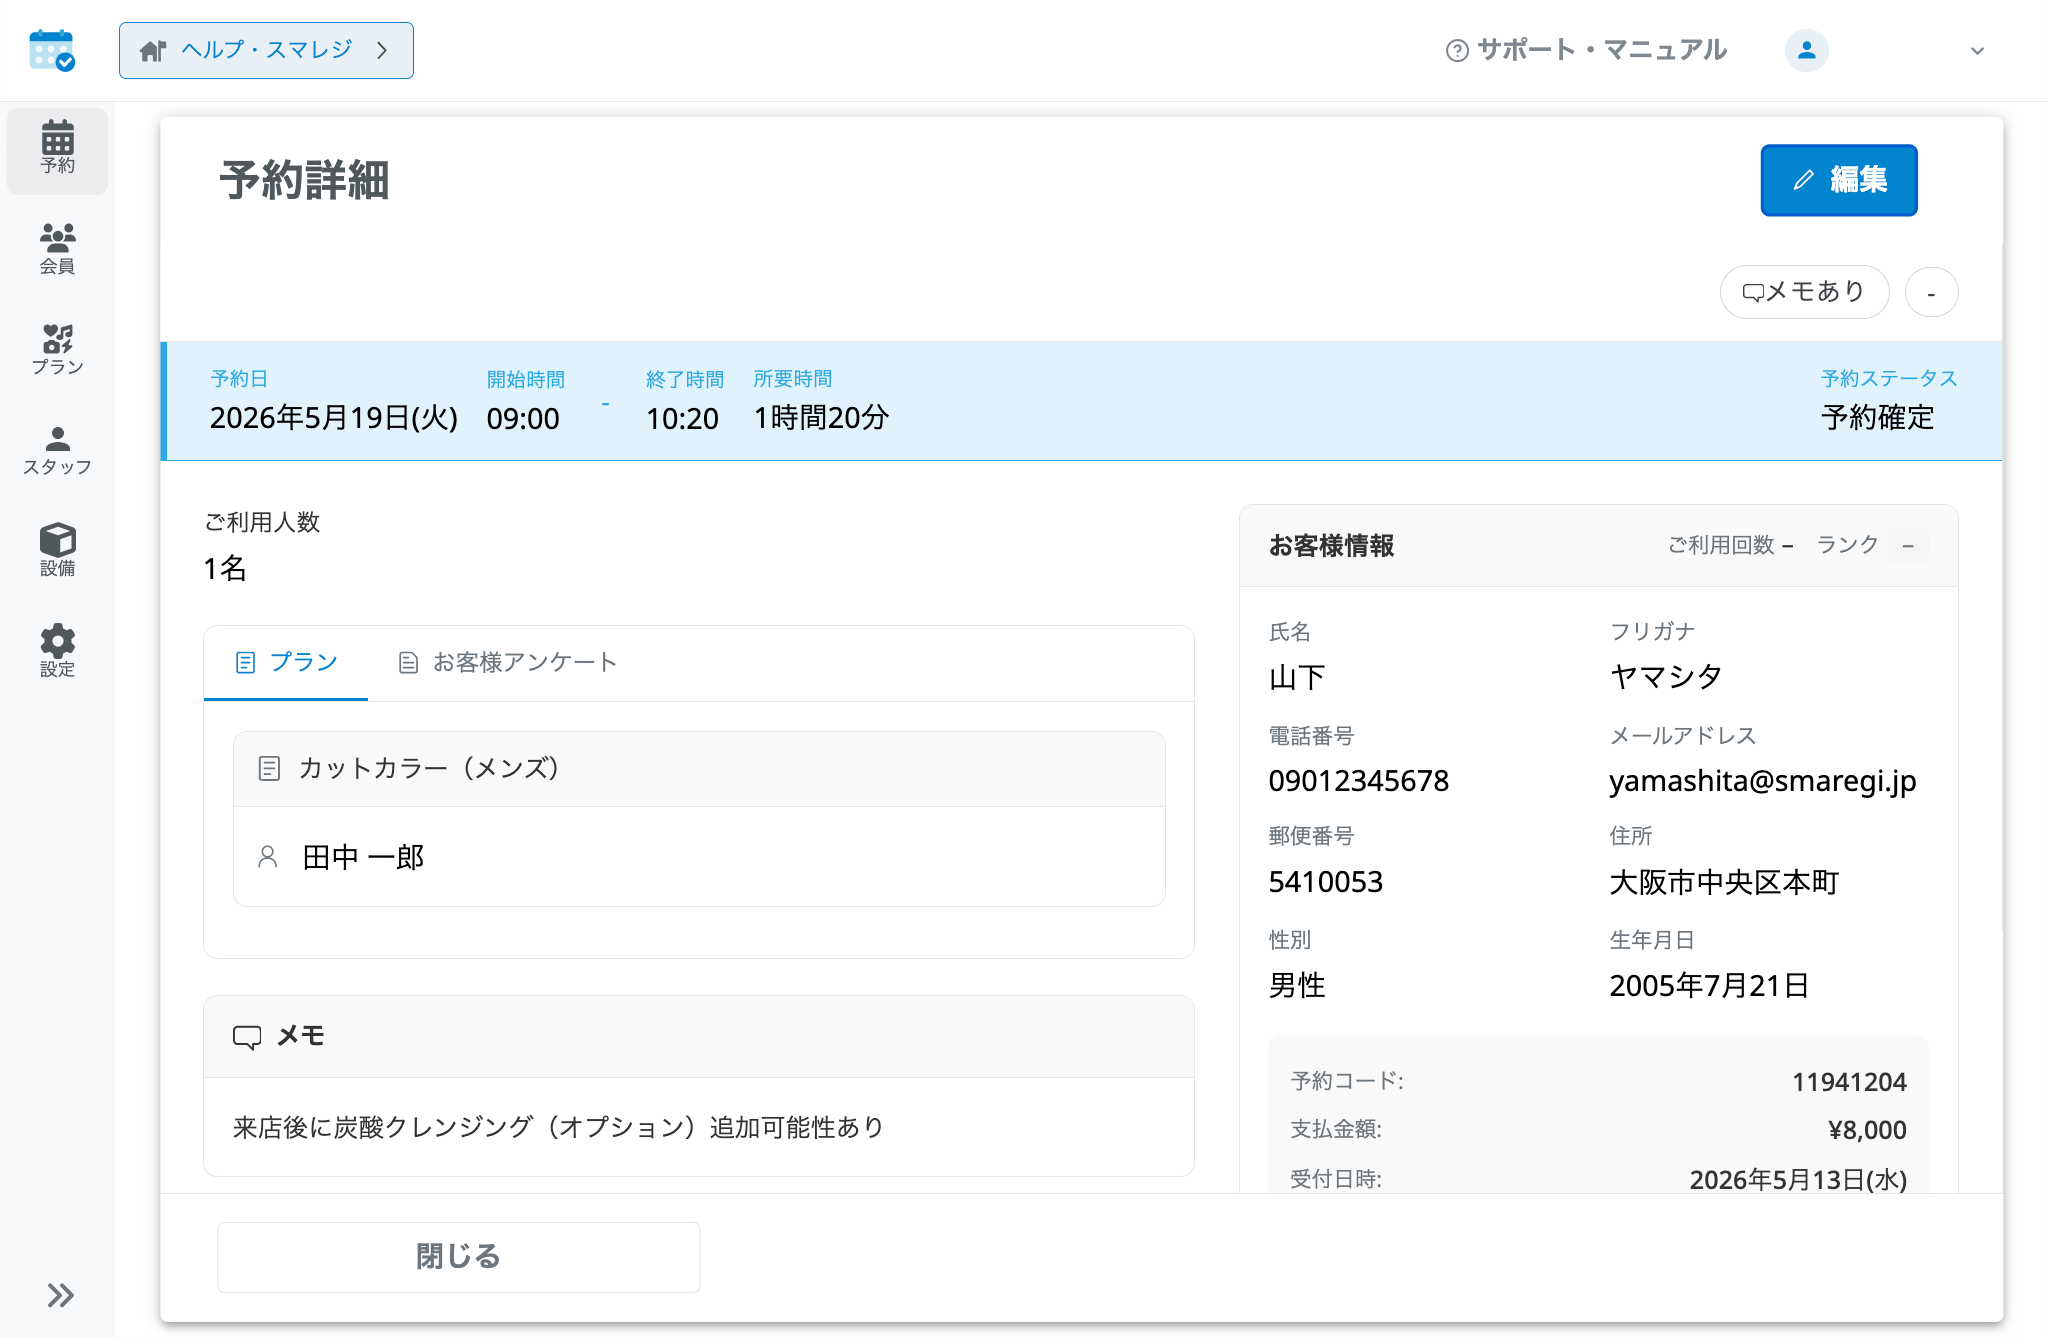The width and height of the screenshot is (2048, 1338).
Task: Click the staff person icon beside 田中 一郎
Action: coord(267,857)
